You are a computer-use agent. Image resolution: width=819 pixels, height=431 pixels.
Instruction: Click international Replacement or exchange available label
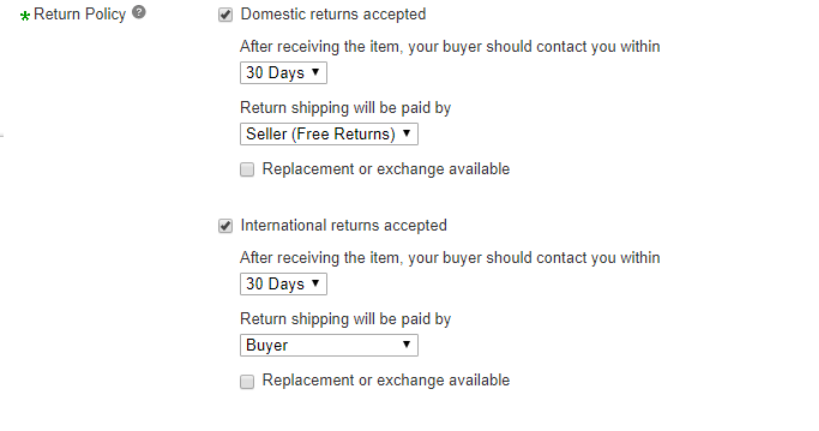386,380
